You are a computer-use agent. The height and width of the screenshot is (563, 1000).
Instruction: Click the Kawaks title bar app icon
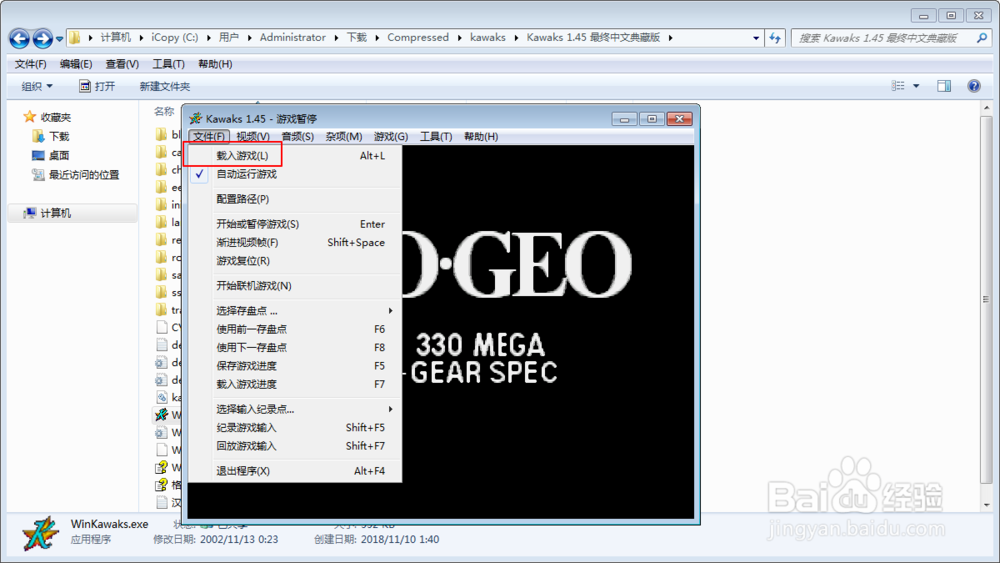[195, 119]
